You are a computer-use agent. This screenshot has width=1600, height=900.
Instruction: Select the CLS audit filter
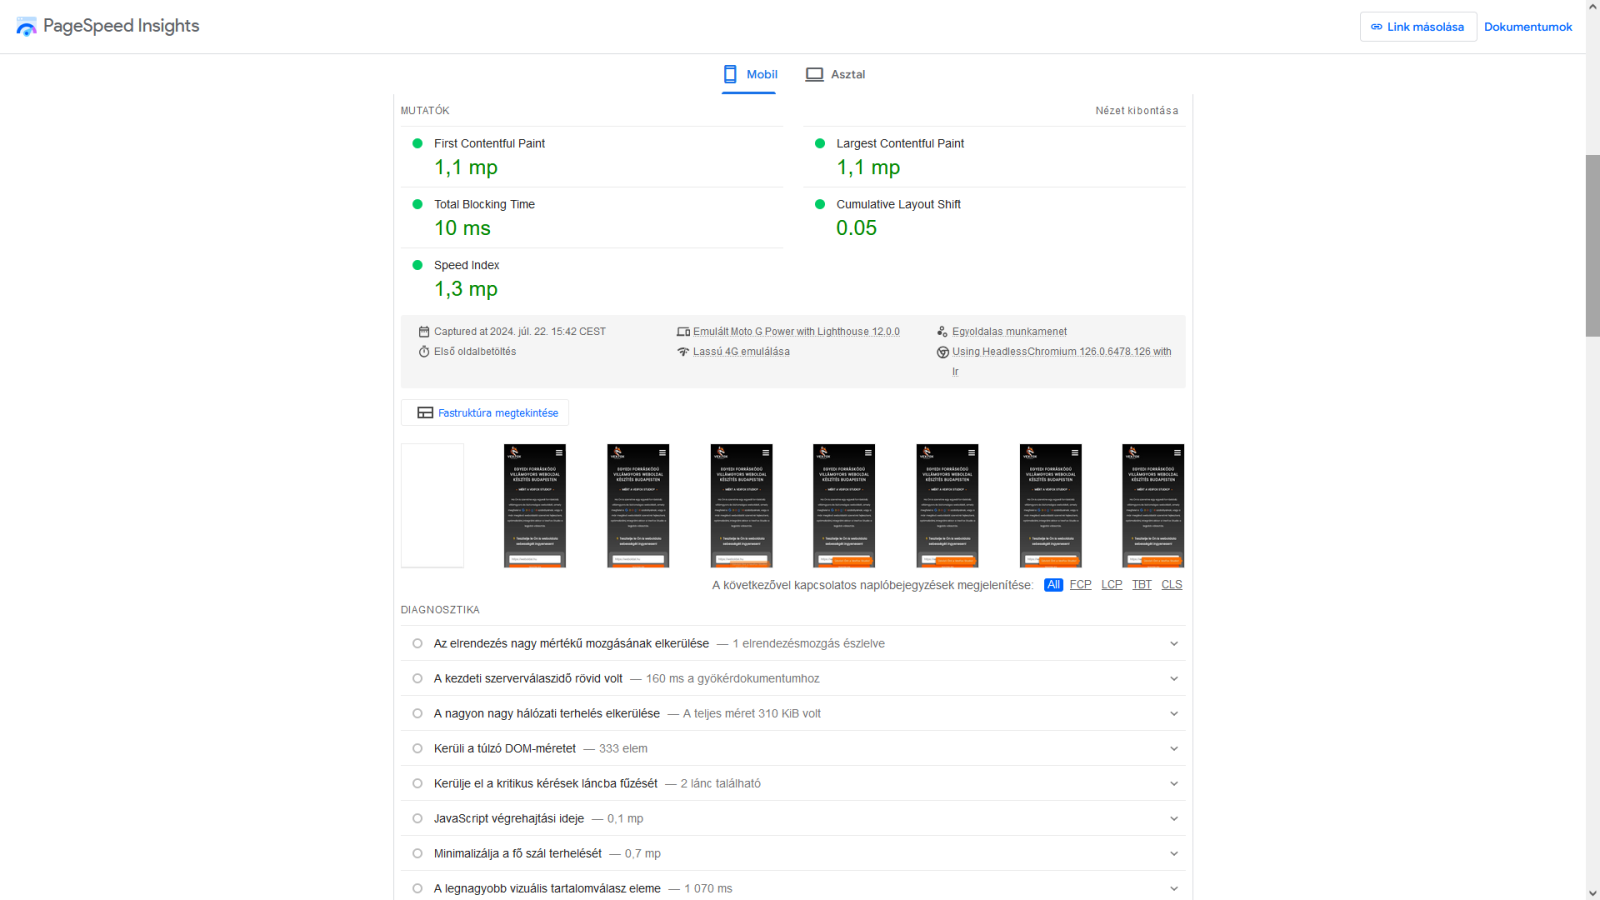click(x=1172, y=585)
